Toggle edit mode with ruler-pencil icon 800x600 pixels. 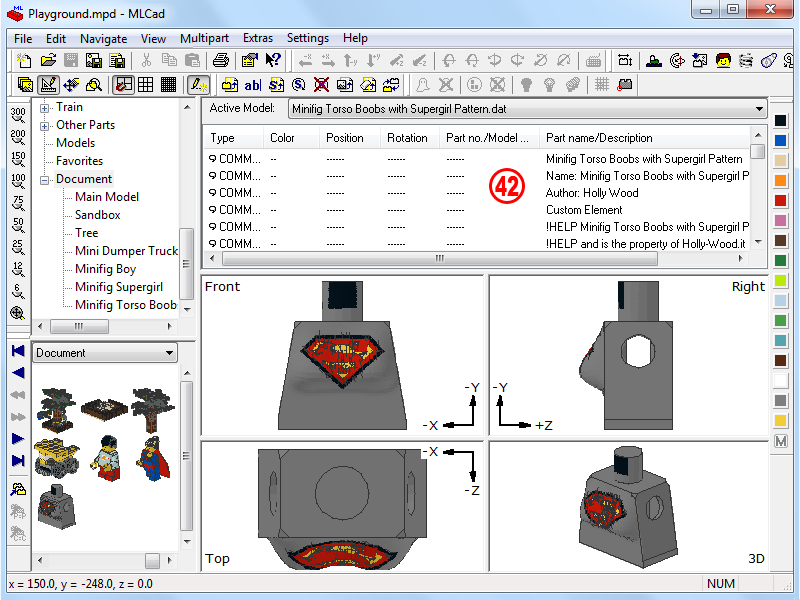[x=48, y=85]
